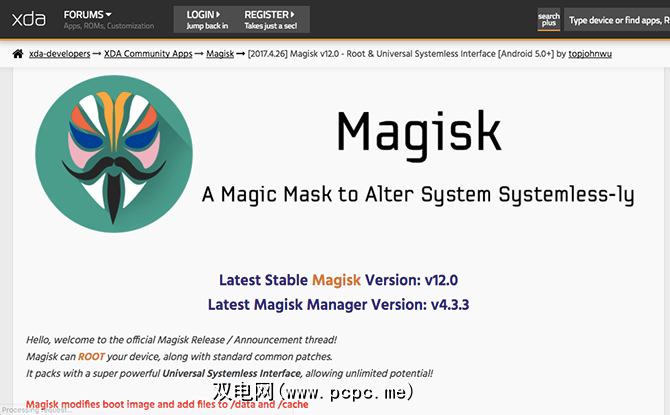
Task: Click the LOGIN button
Action: coord(207,20)
